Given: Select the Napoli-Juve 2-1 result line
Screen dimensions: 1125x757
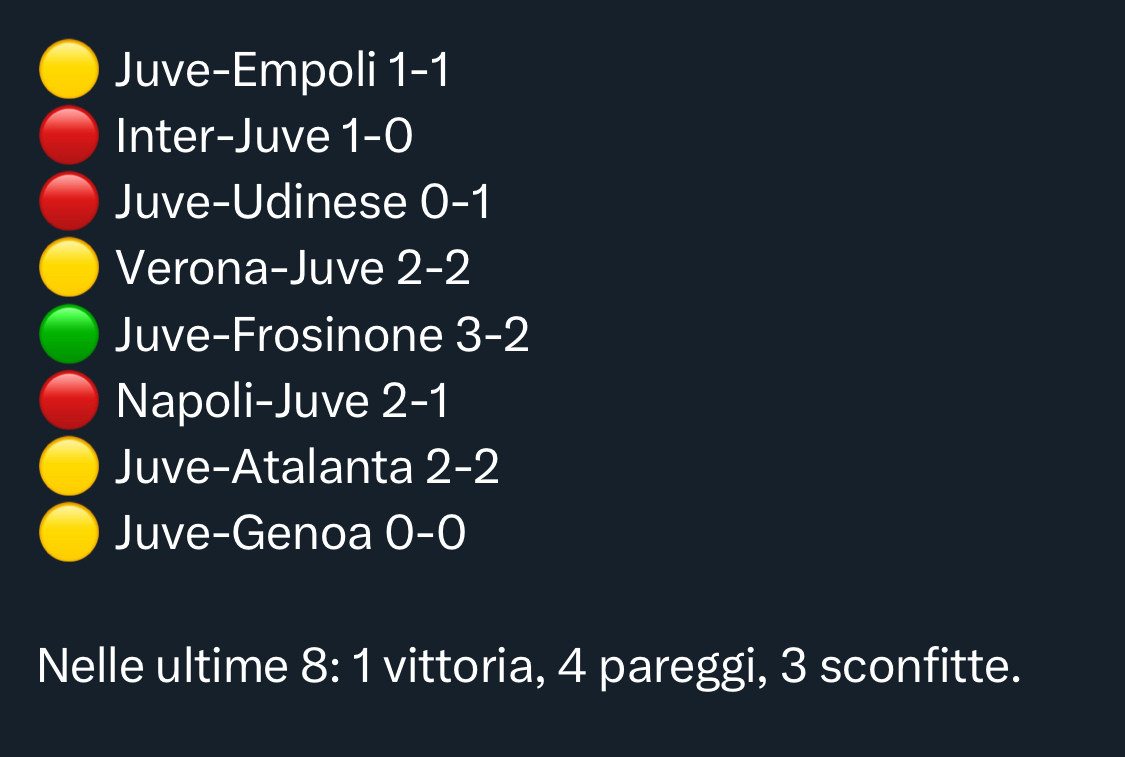Looking at the screenshot, I should 282,401.
